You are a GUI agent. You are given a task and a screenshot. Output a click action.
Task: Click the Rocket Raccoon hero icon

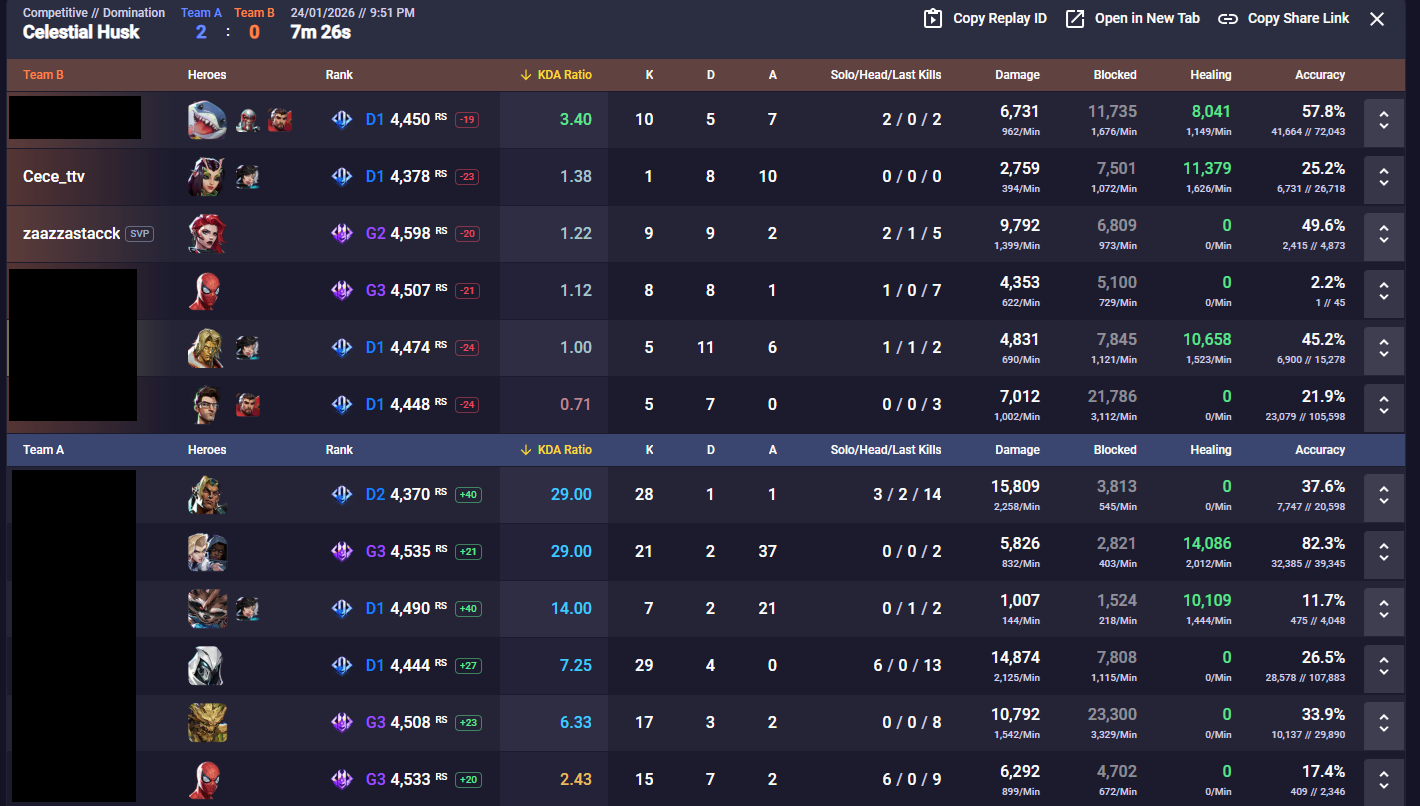pyautogui.click(x=207, y=609)
